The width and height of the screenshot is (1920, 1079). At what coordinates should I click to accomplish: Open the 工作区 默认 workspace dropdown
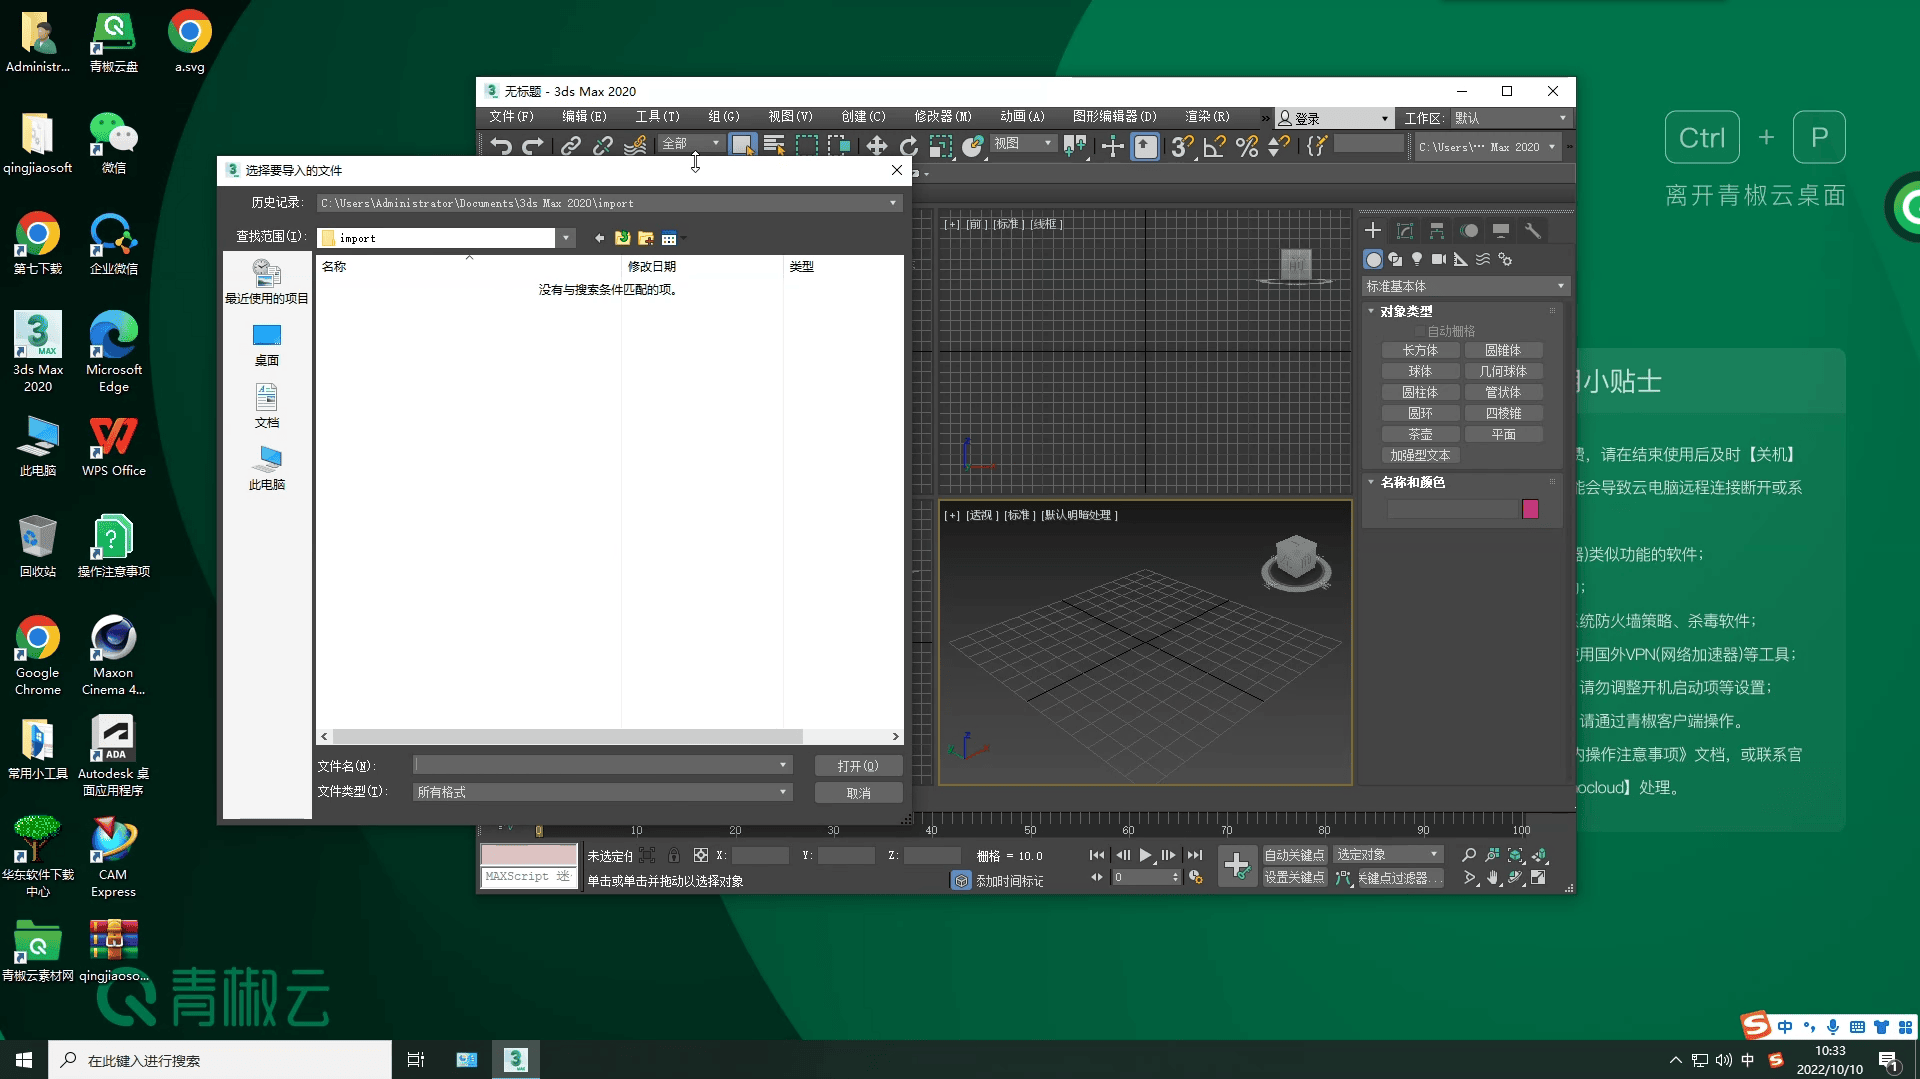point(1510,118)
